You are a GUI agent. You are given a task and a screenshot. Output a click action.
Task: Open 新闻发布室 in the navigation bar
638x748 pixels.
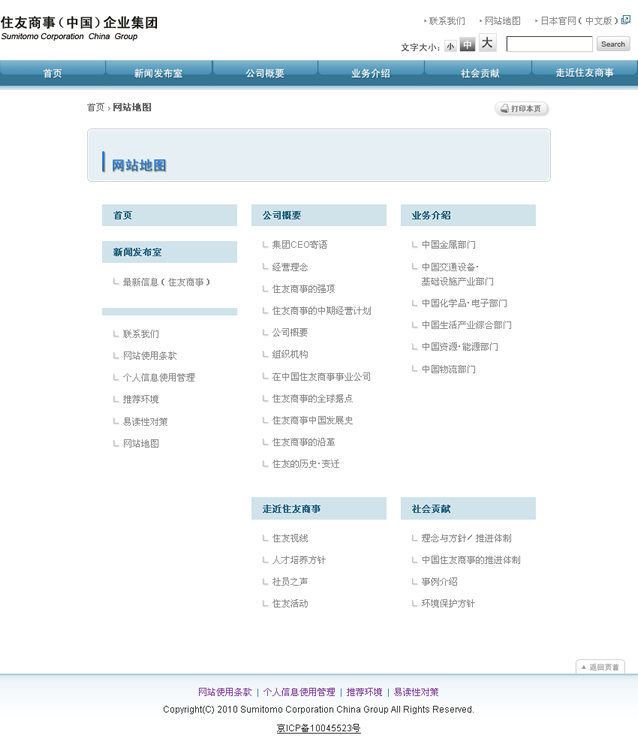coord(158,73)
